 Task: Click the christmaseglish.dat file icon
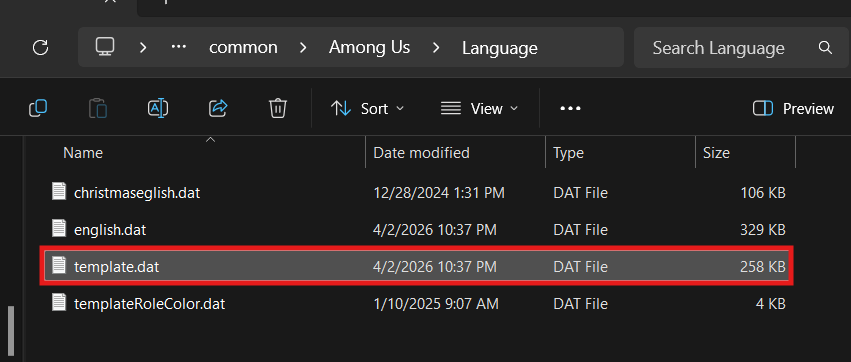[x=59, y=192]
